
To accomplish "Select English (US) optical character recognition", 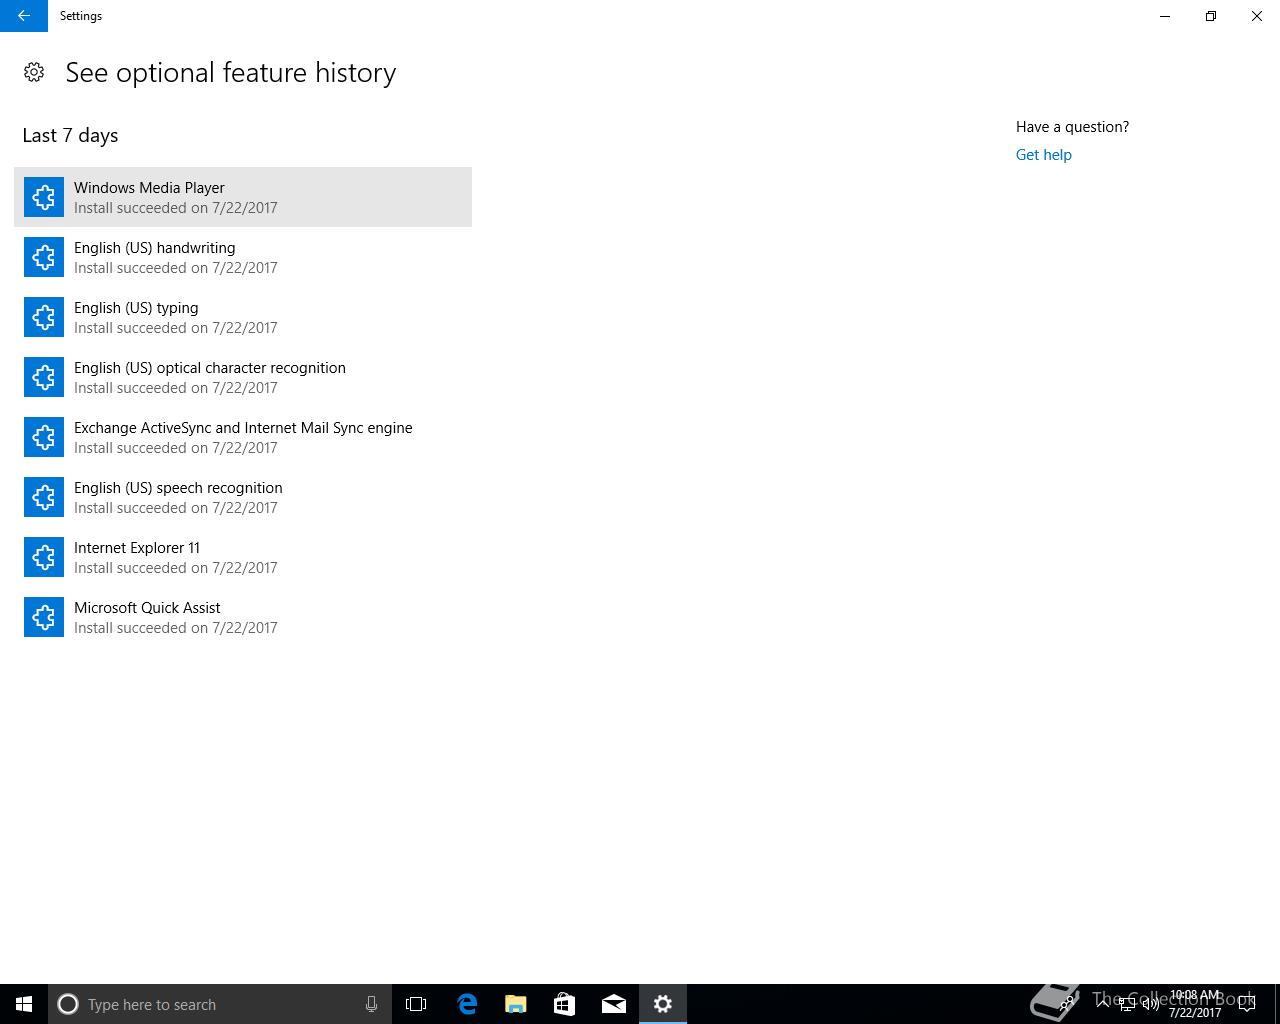I will click(243, 377).
